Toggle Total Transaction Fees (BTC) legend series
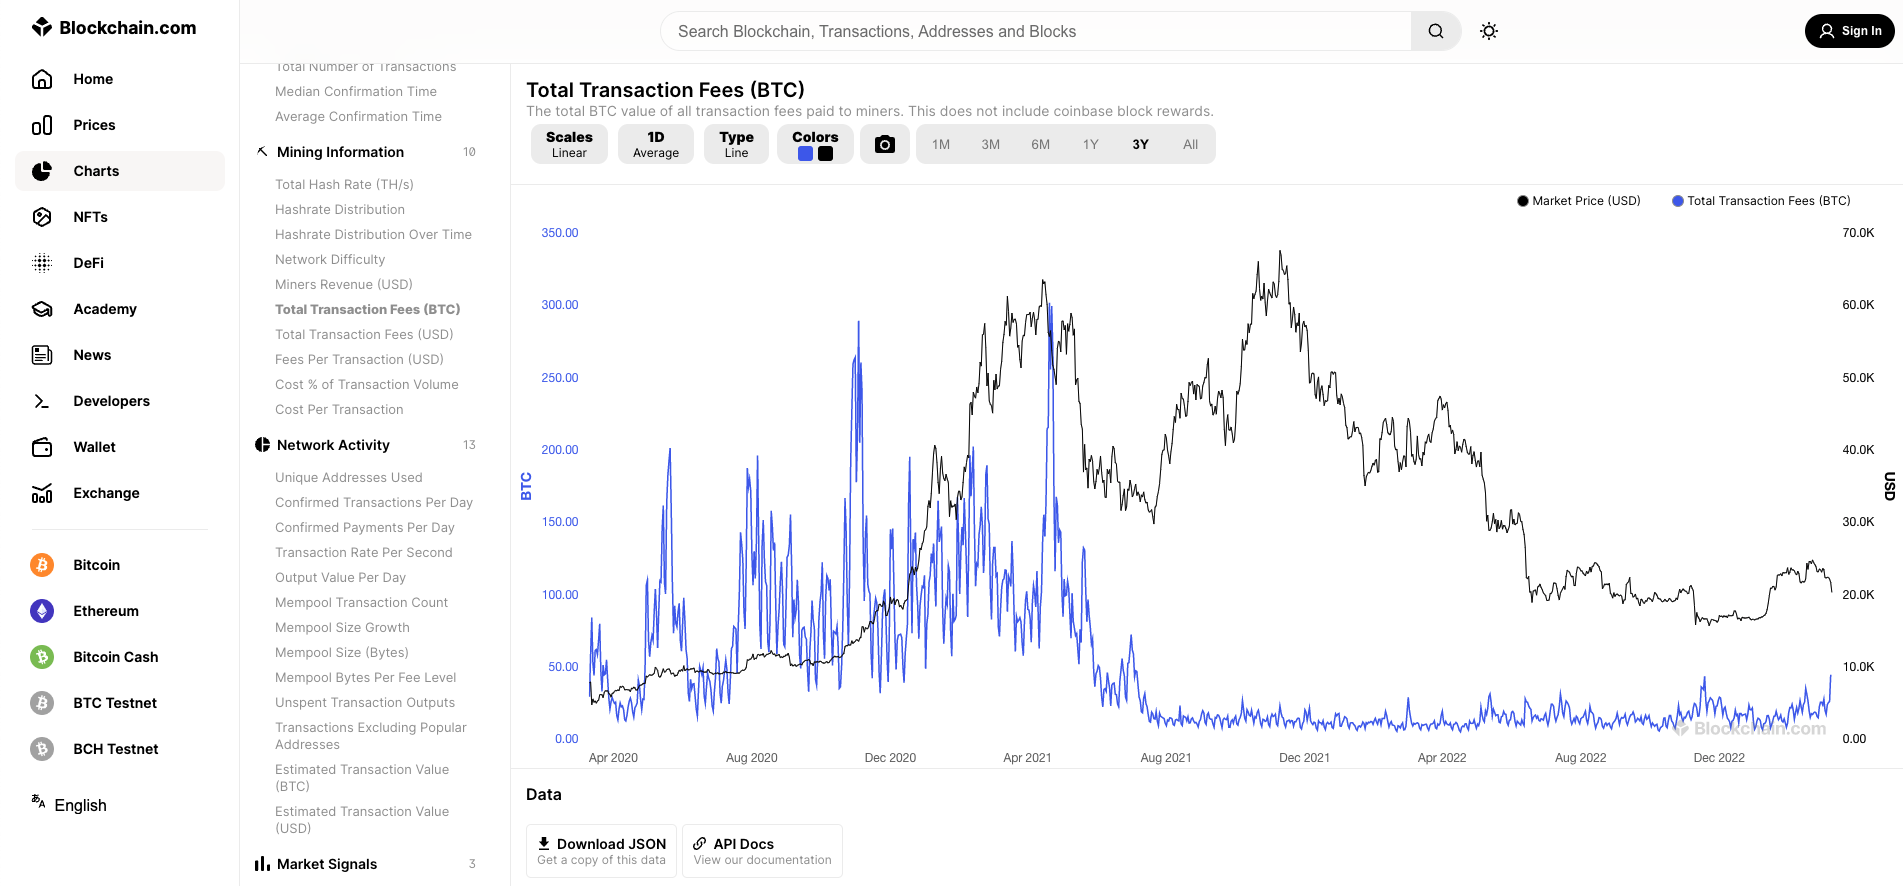This screenshot has height=886, width=1903. click(1761, 201)
